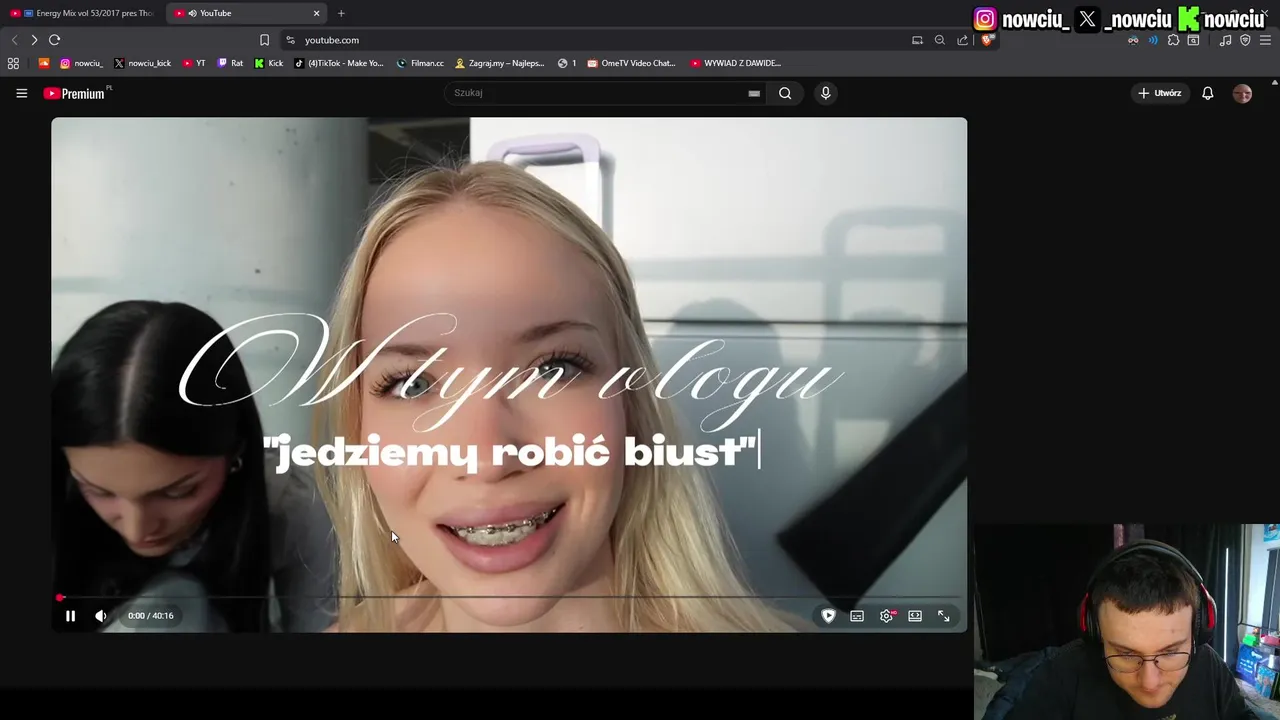1280x720 pixels.
Task: Click the video progress bar
Action: click(x=509, y=598)
